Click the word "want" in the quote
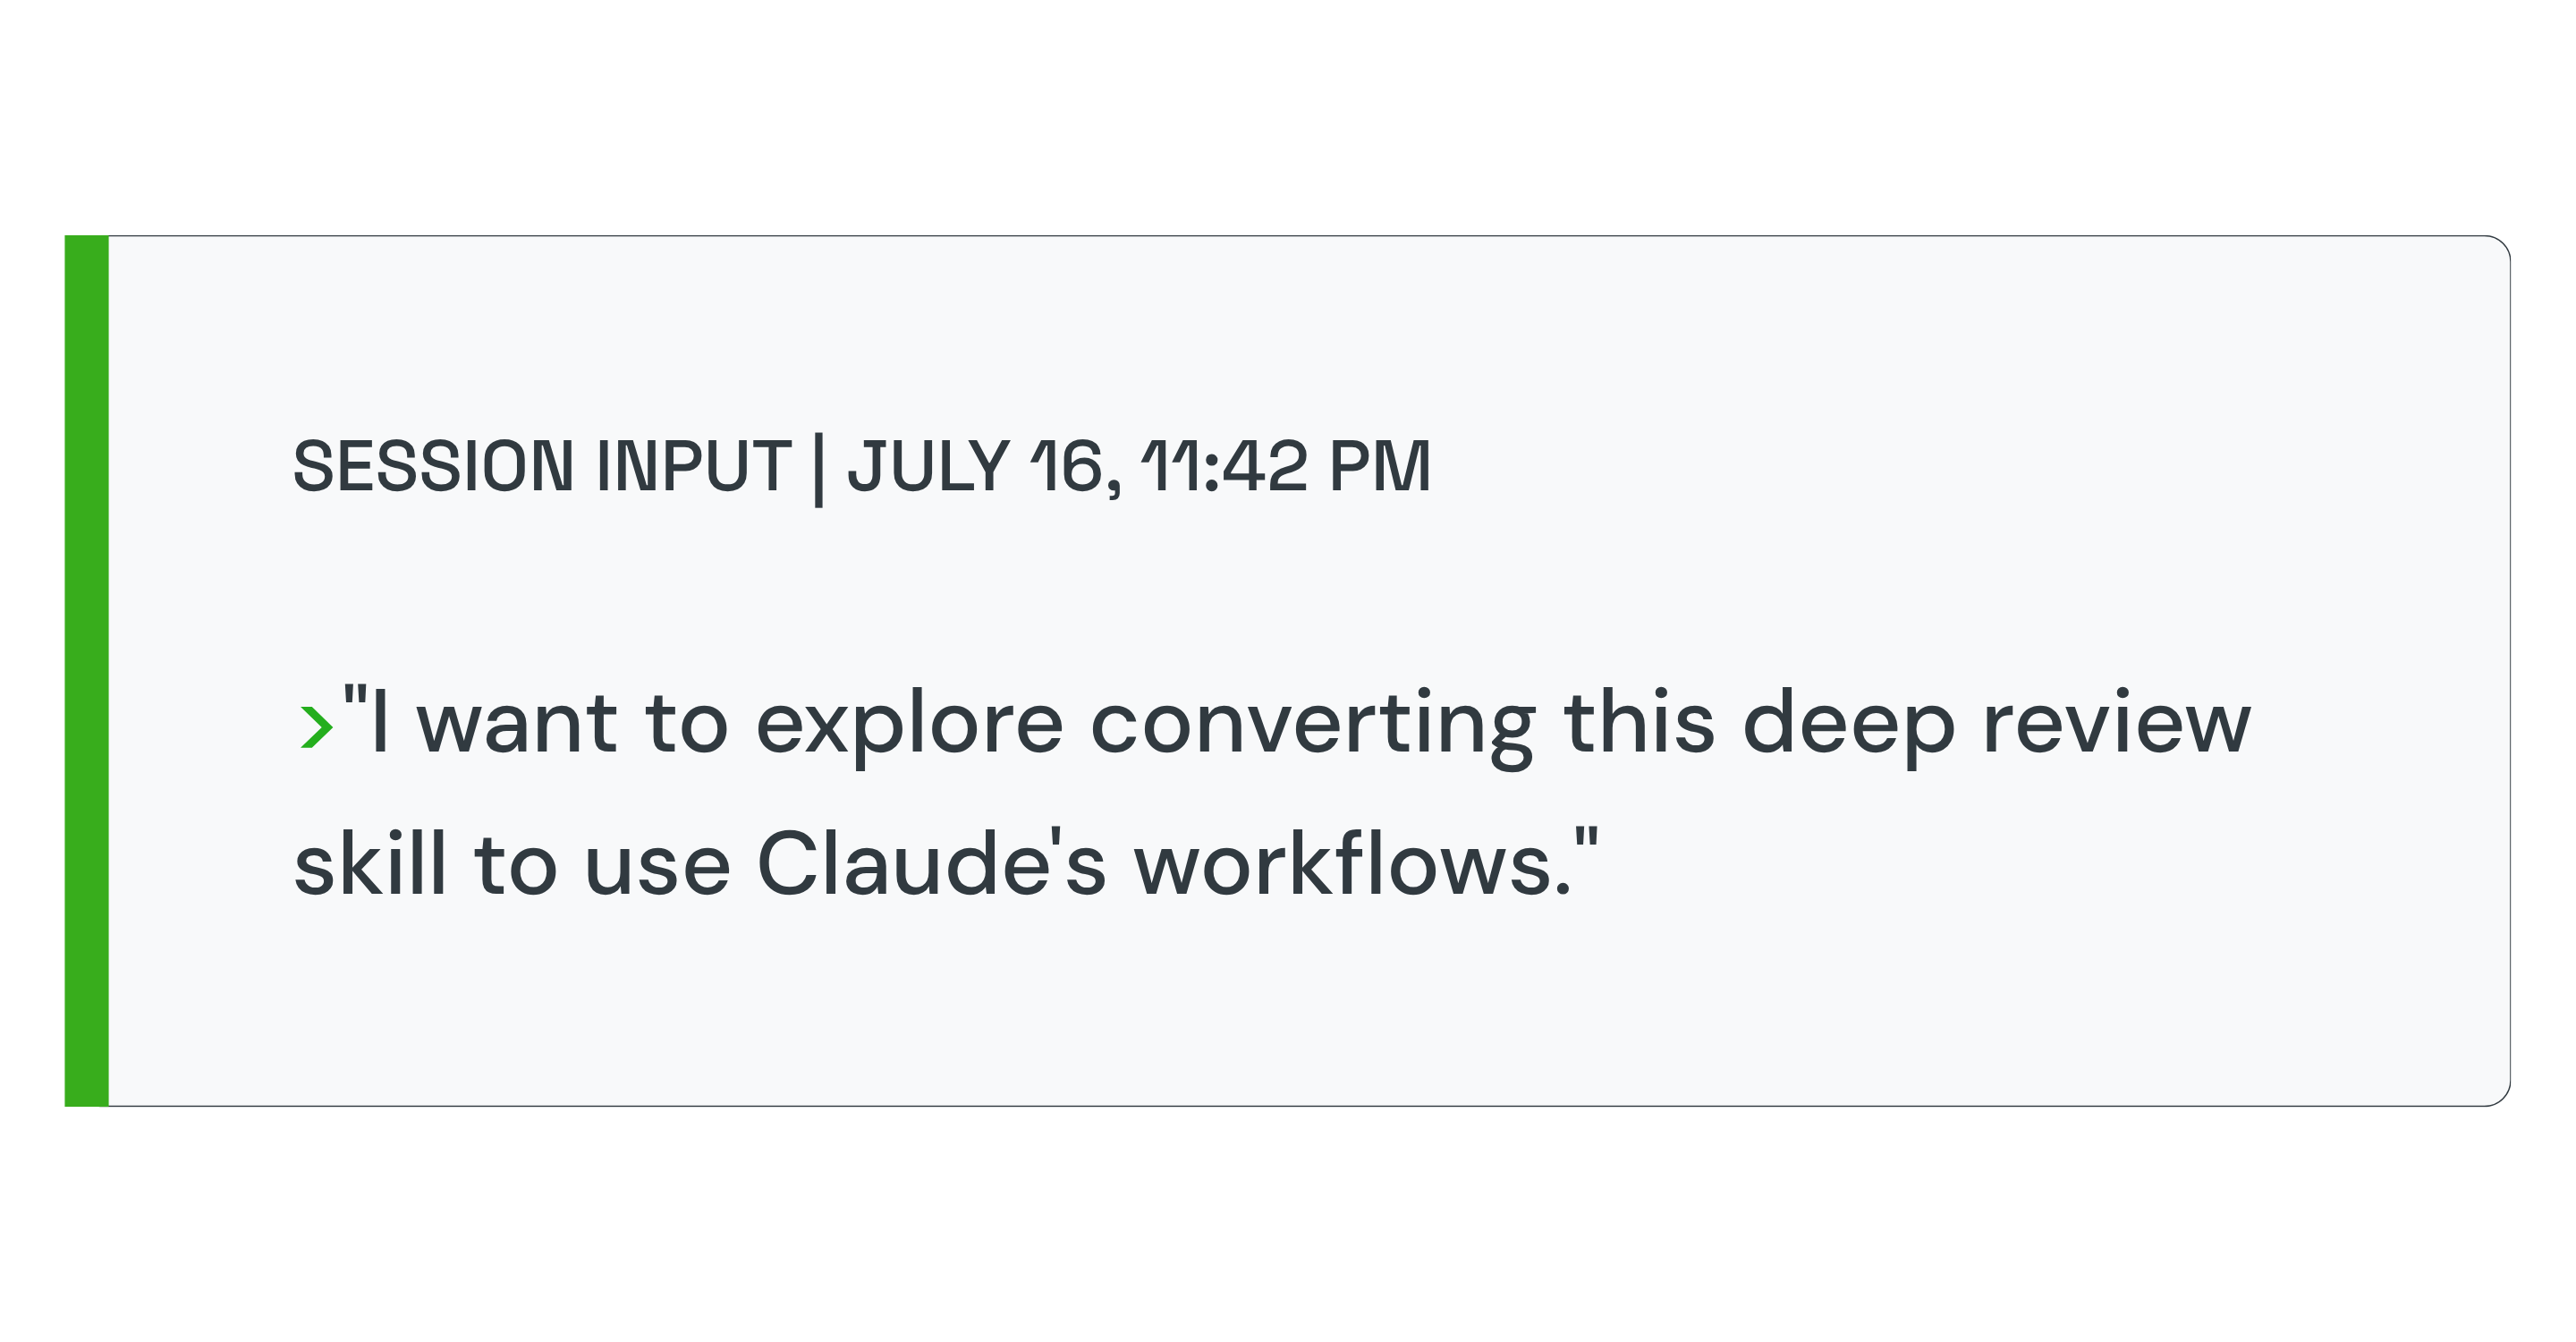Screen dimensions: 2576x1342 (517, 727)
